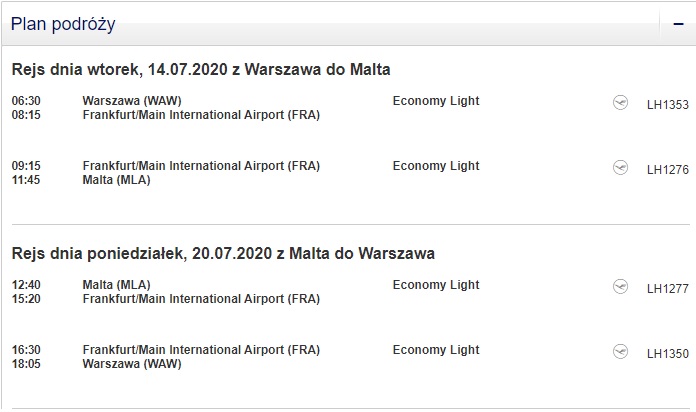
Task: Click Lufthansa logo beside flight LH1350
Action: click(x=620, y=352)
